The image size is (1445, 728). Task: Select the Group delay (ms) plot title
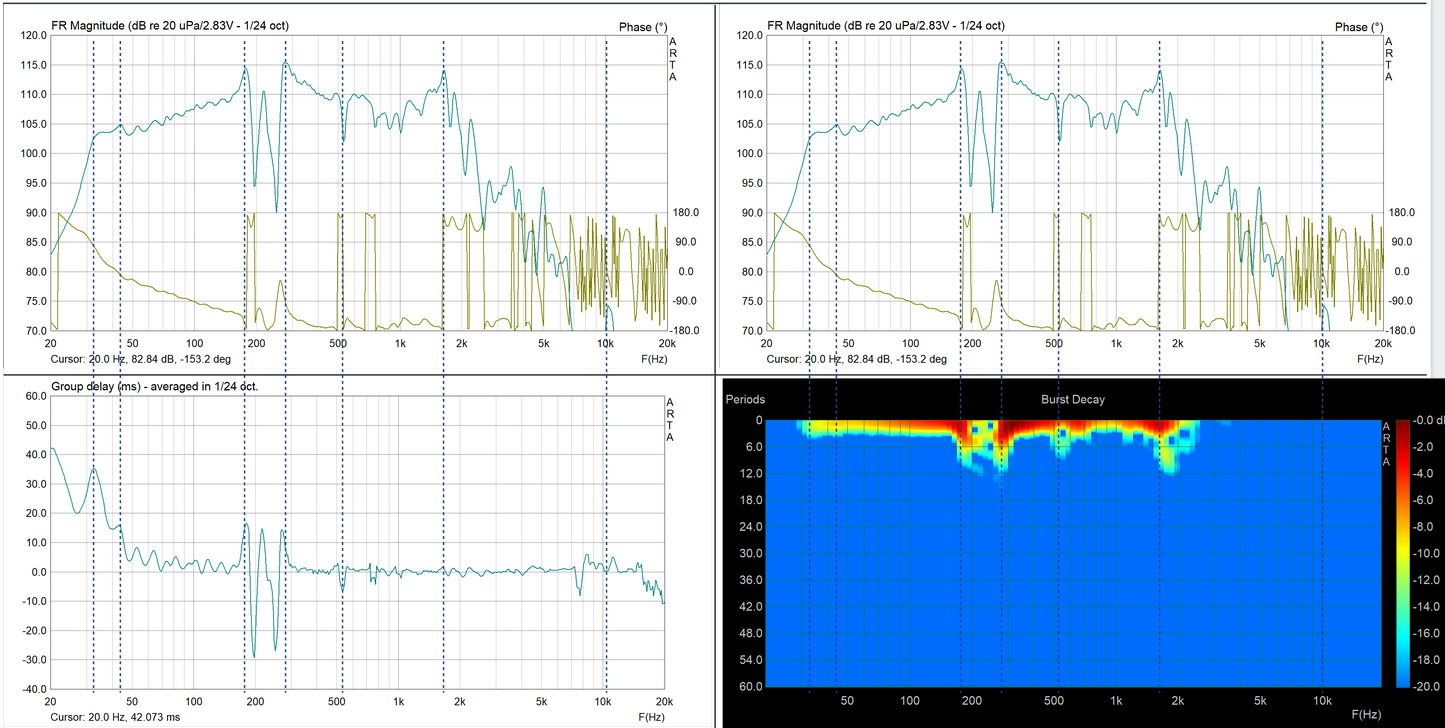(155, 386)
